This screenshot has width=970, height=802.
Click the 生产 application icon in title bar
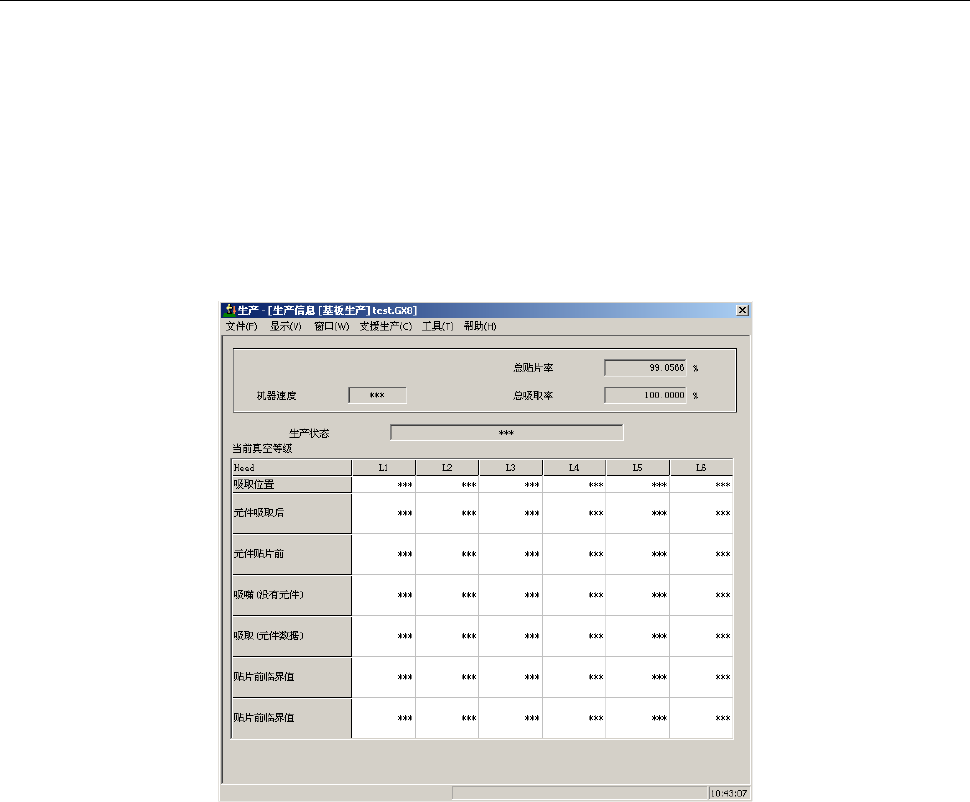[230, 310]
